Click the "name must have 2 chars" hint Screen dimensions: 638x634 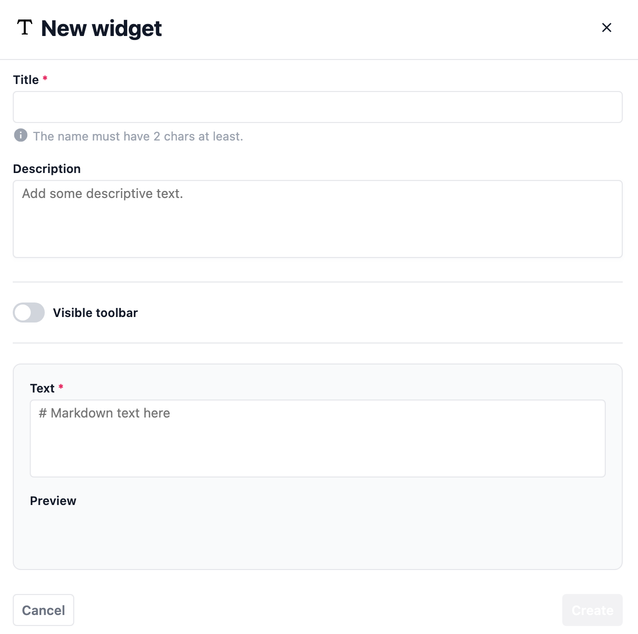[x=138, y=136]
